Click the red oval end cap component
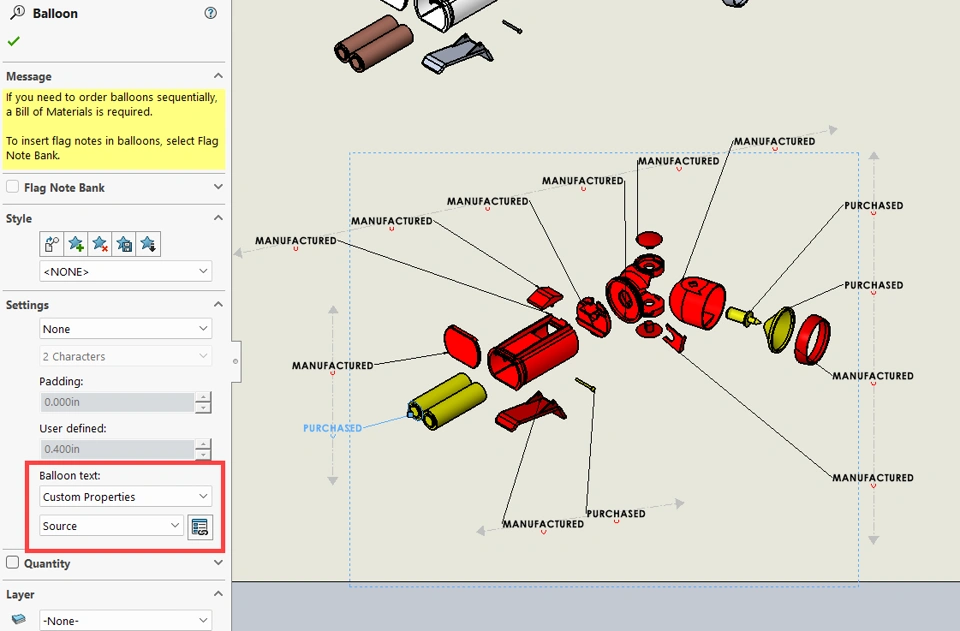 click(x=462, y=346)
